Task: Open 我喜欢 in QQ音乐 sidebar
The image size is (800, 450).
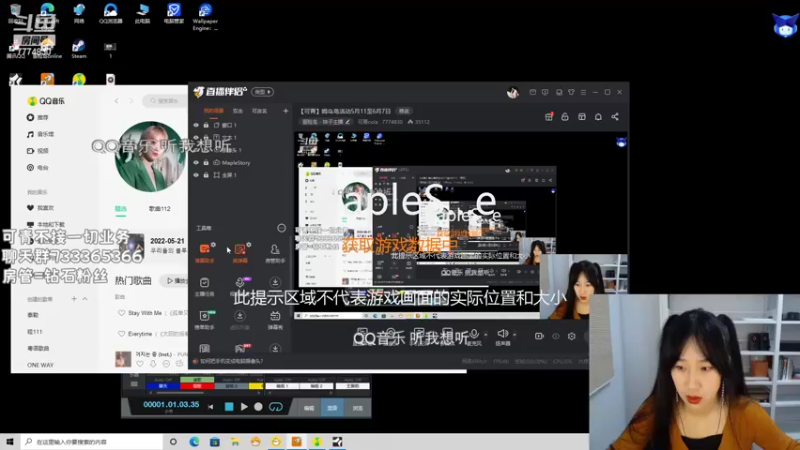Action: [40, 208]
